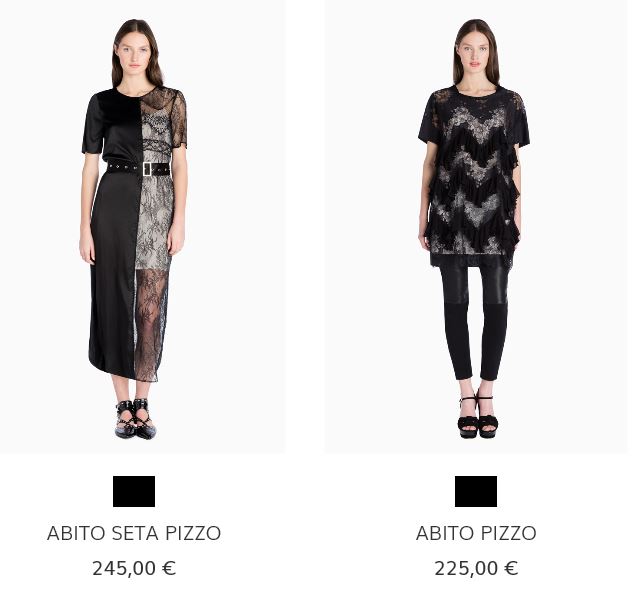Click the black satin sleeve on left dress
Screen dimensions: 634x590
pyautogui.click(x=93, y=123)
